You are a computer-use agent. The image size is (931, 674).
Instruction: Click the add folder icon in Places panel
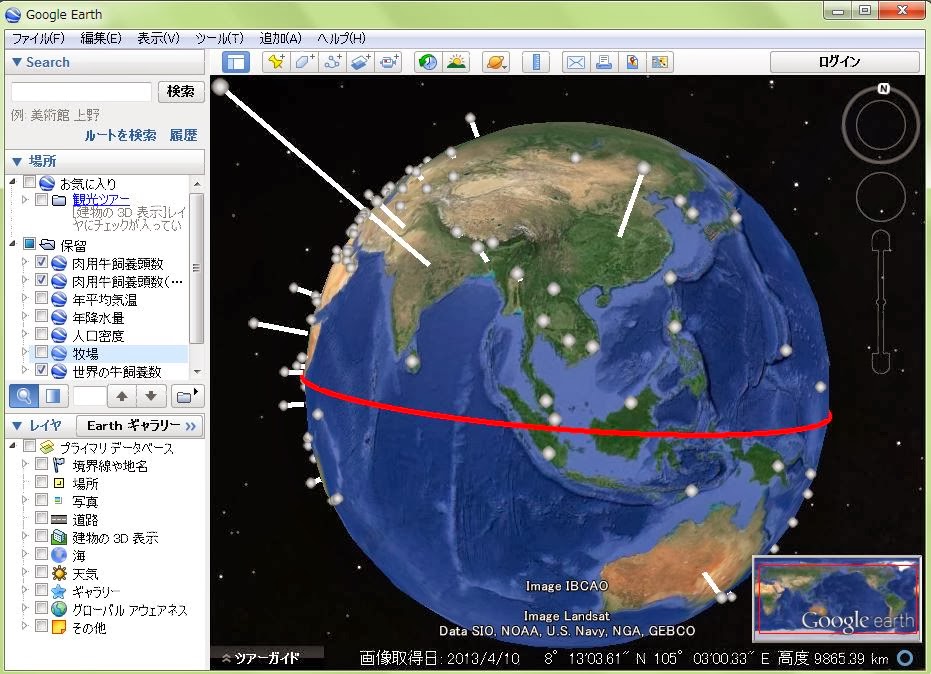(x=188, y=396)
